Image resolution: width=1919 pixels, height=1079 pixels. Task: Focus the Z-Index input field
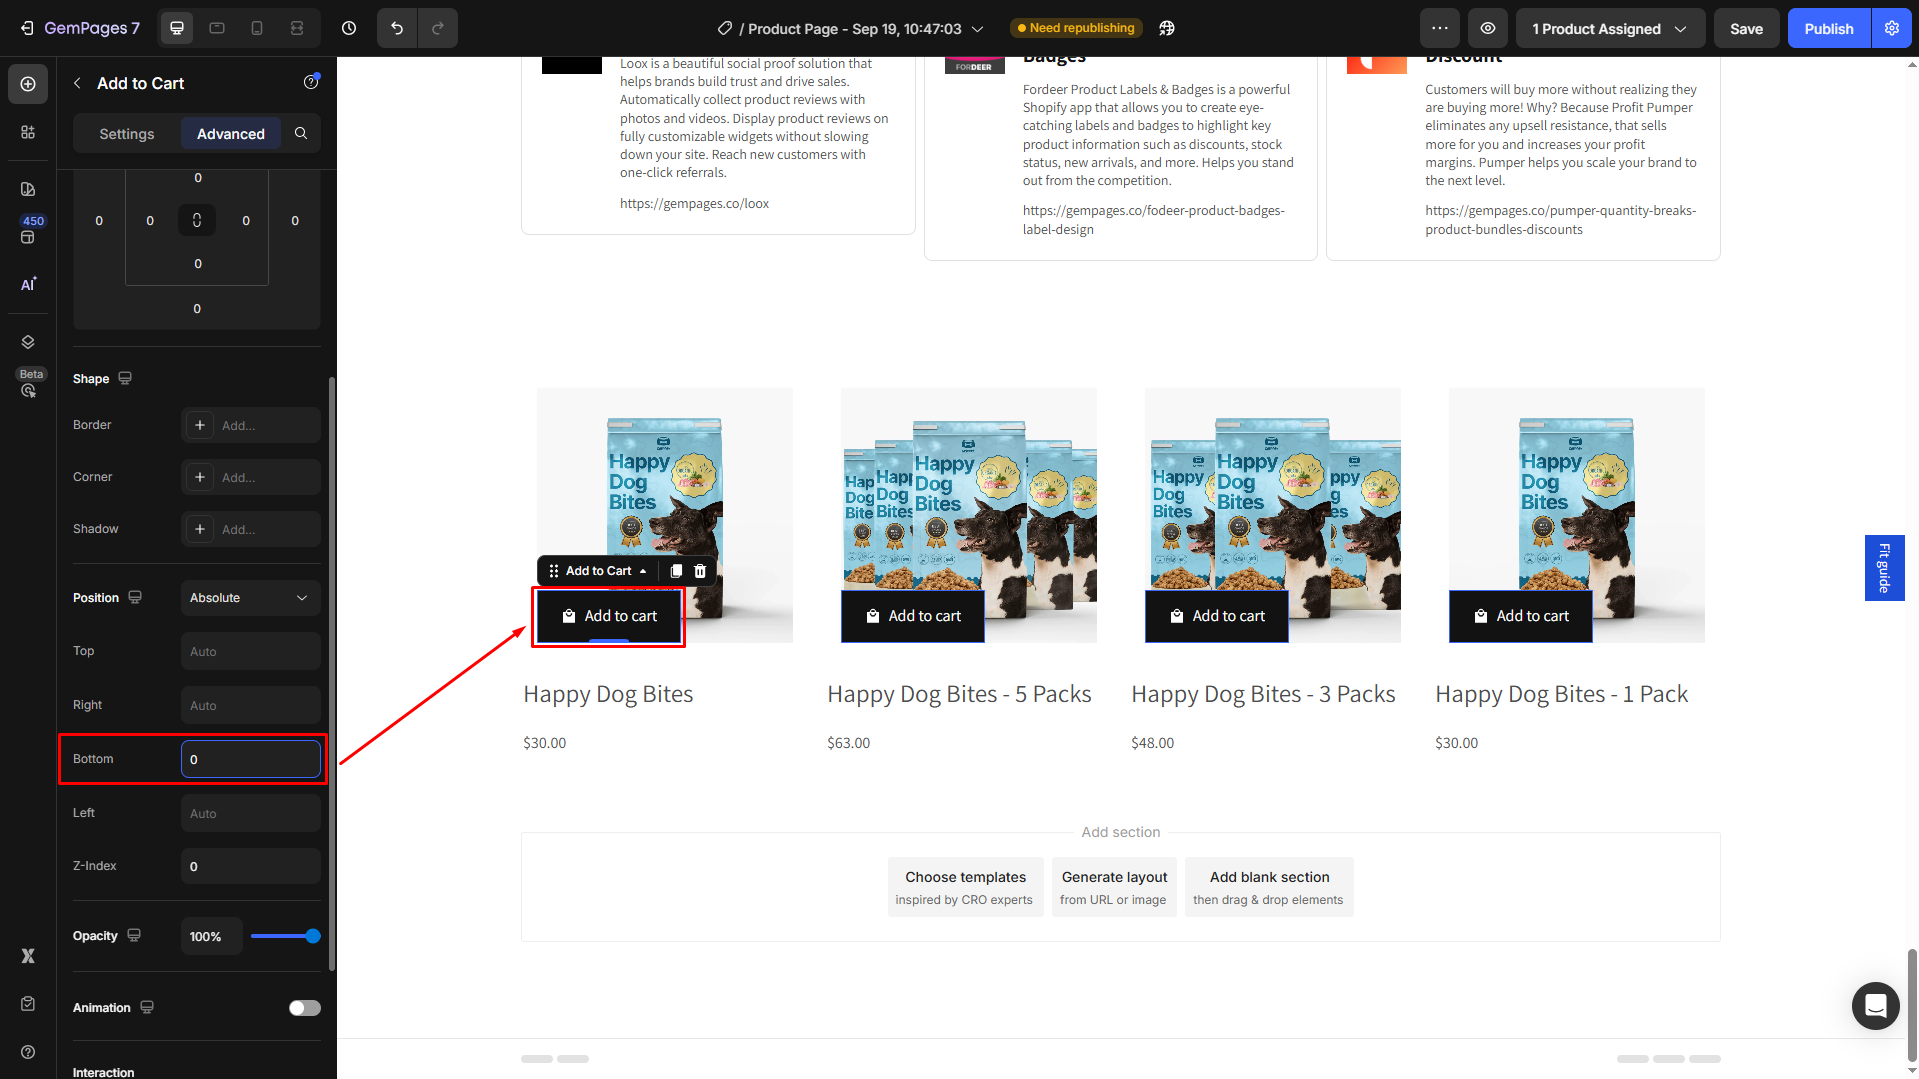coord(250,866)
